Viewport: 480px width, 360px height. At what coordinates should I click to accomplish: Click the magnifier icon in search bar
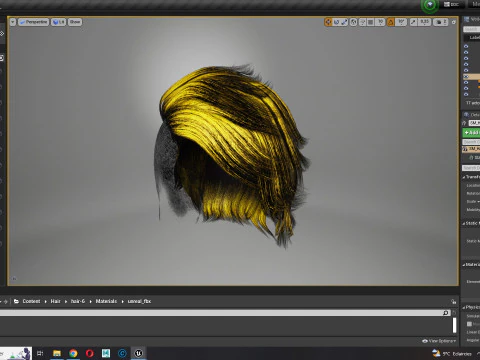pos(446,313)
